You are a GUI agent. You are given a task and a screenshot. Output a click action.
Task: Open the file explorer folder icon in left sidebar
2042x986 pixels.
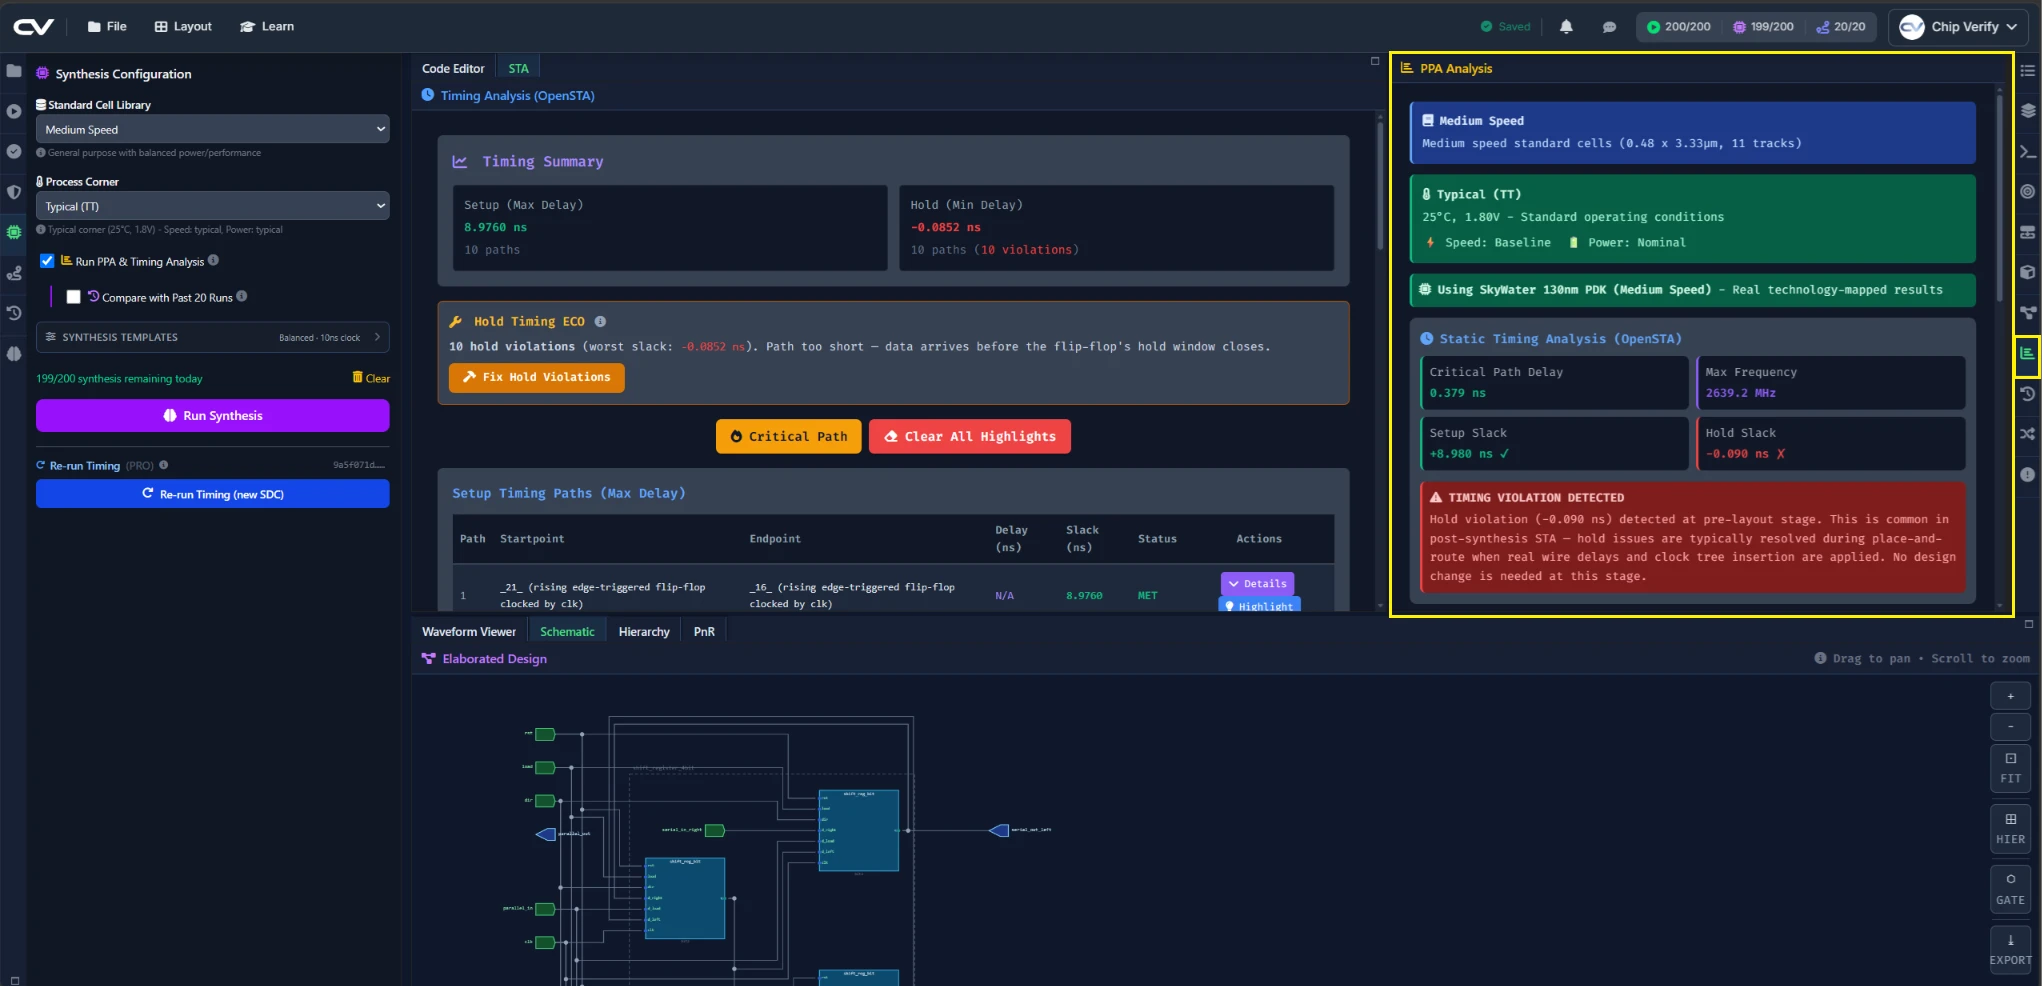click(14, 71)
